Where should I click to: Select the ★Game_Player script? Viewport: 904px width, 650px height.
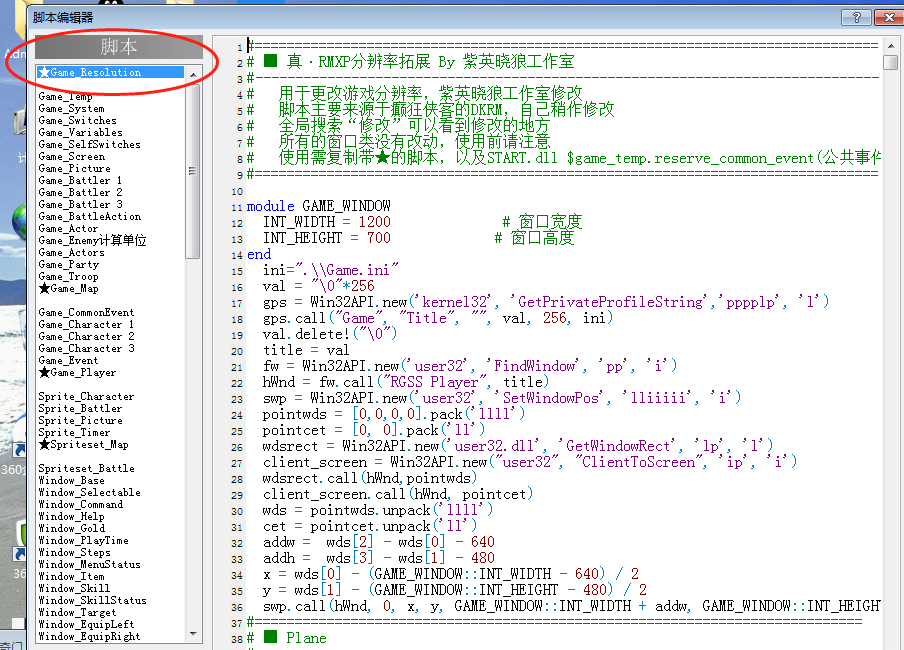point(77,373)
